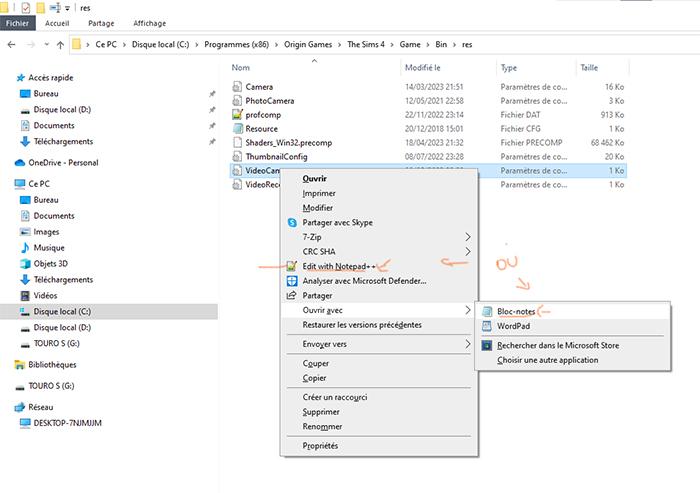
Task: Expand chevron after Origin Games breadcrumb
Action: (x=339, y=44)
